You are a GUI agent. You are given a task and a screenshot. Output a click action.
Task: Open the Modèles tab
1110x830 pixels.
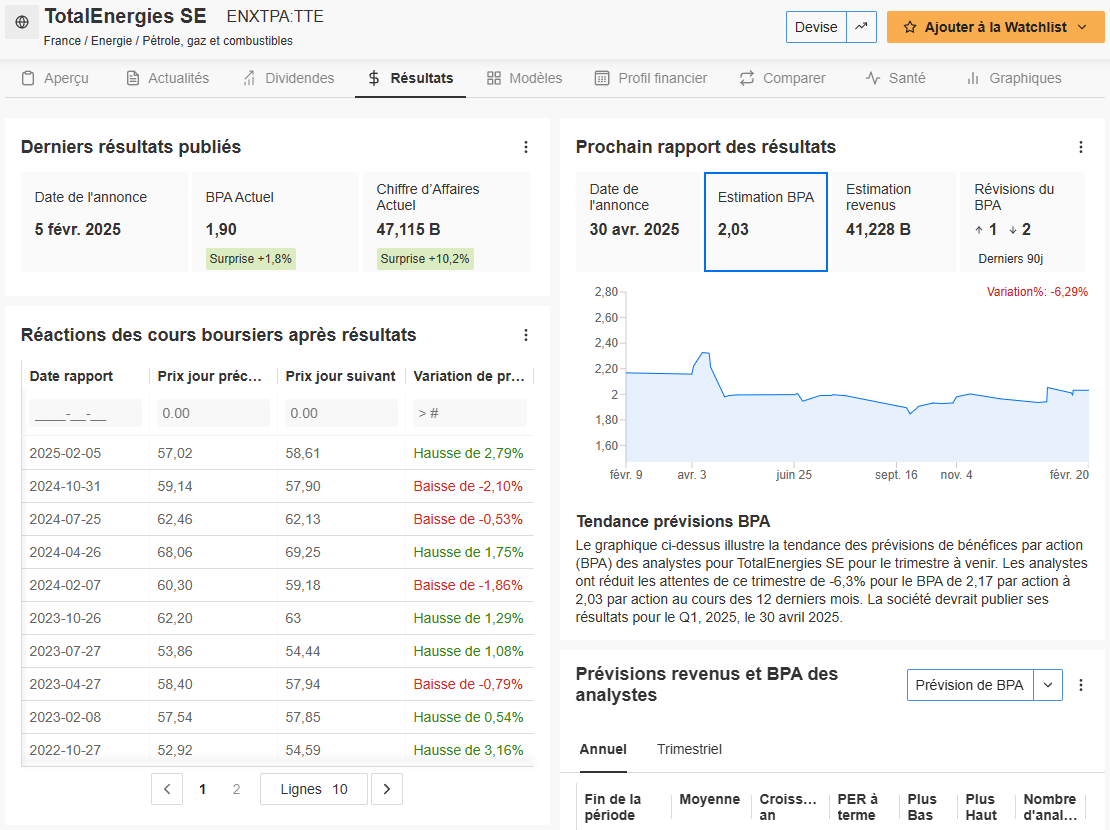[525, 78]
